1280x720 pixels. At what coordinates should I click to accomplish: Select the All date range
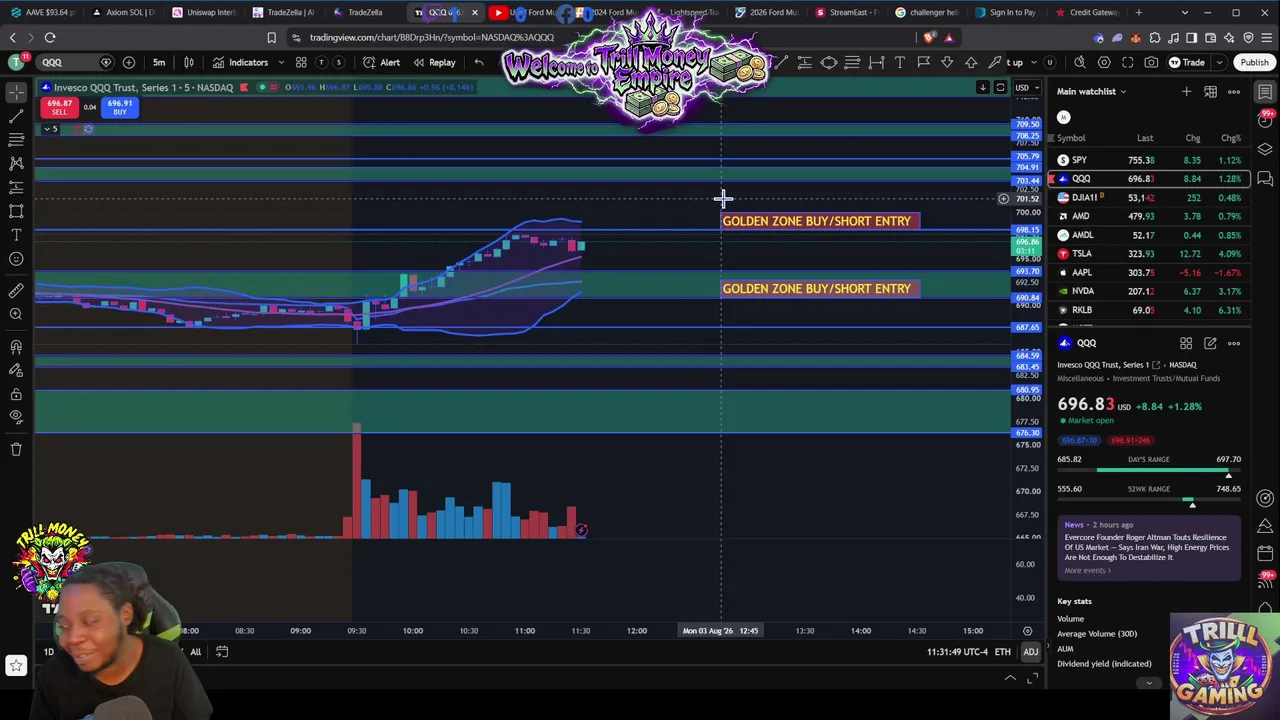tap(195, 652)
